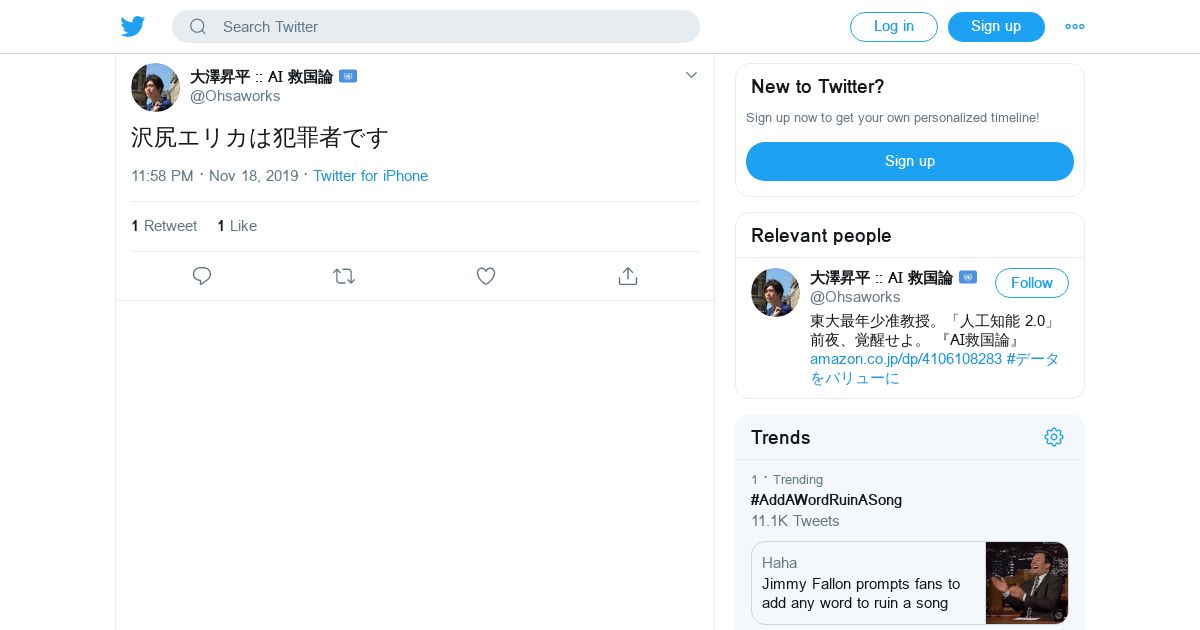The width and height of the screenshot is (1200, 630).
Task: Click the search magnifier icon
Action: 198,27
